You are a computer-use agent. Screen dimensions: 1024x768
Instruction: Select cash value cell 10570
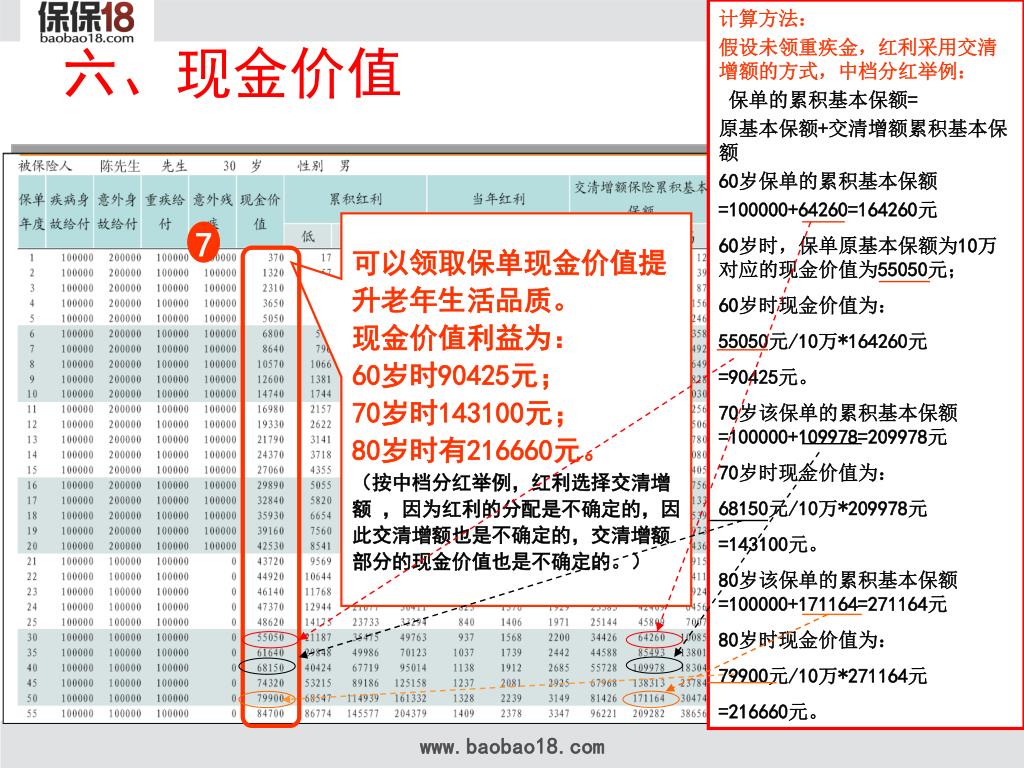point(270,364)
